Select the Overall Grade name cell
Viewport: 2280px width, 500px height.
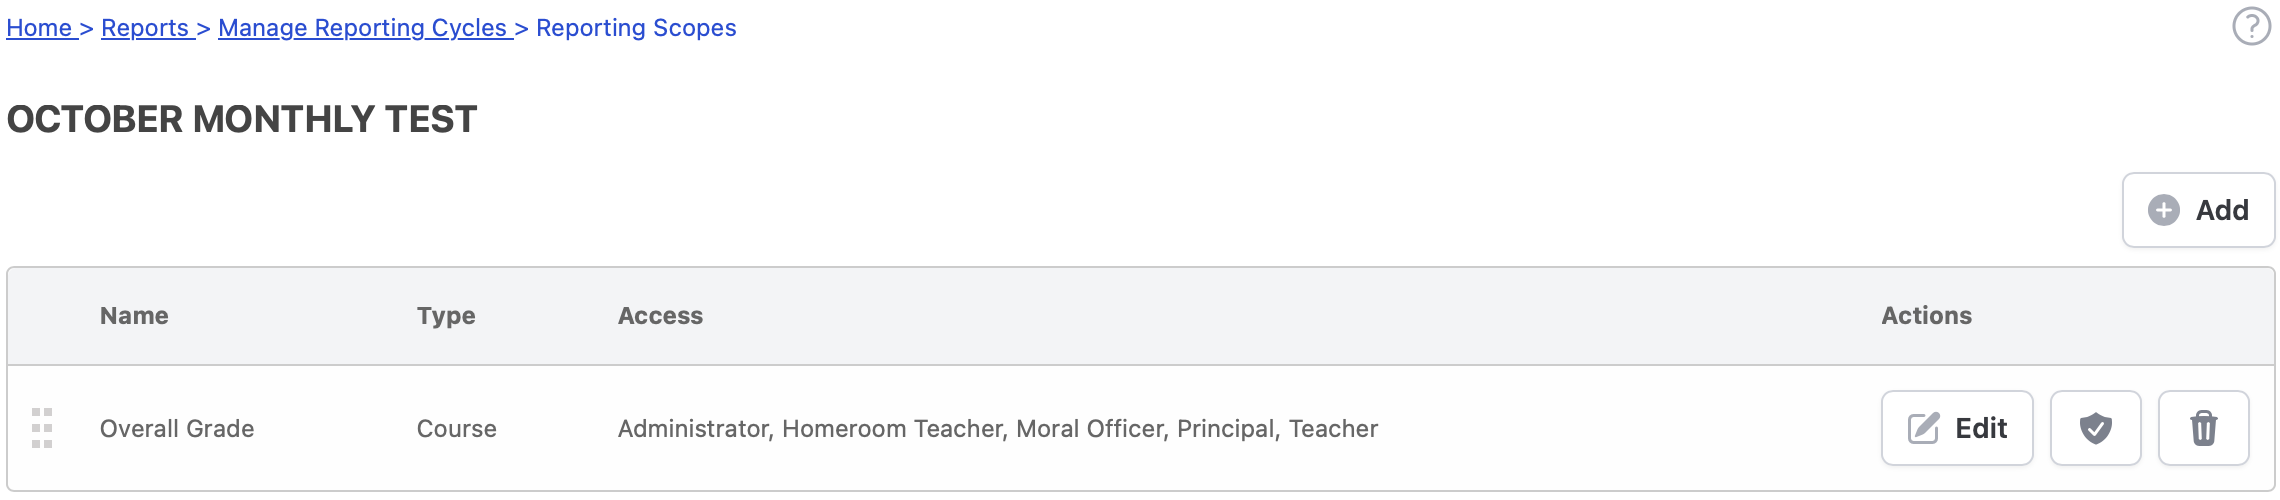(177, 429)
